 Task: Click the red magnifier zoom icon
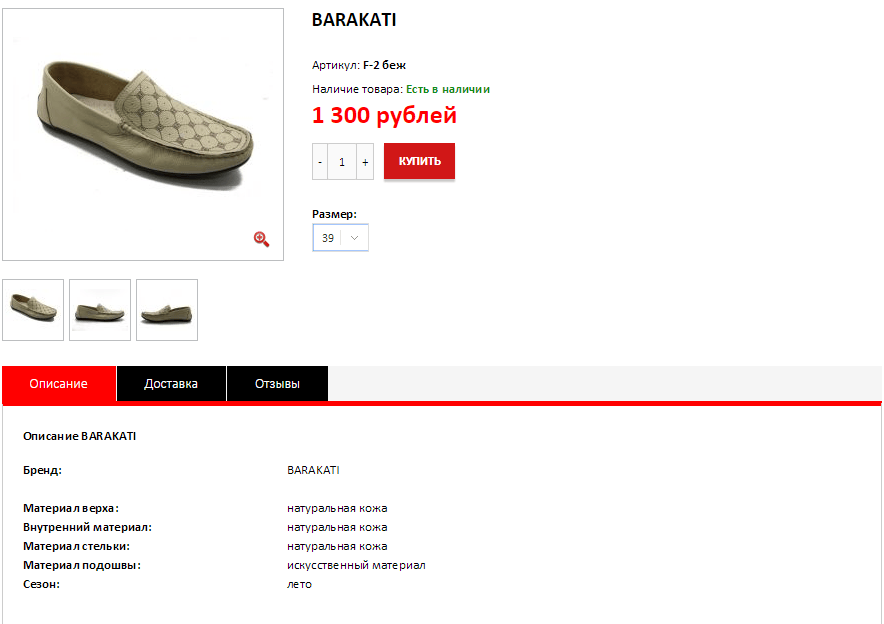(261, 239)
